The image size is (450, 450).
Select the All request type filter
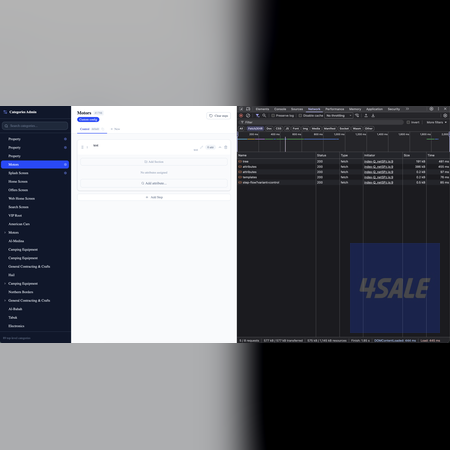(241, 128)
